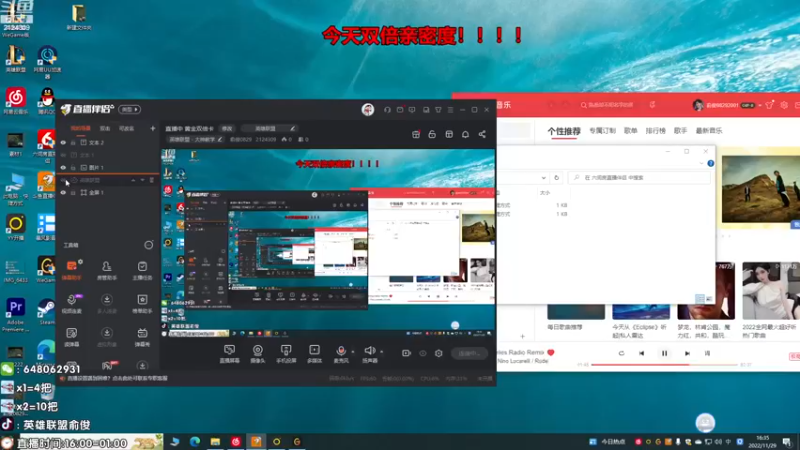Go to previous track in music player
This screenshot has height=450, width=800.
coord(642,353)
